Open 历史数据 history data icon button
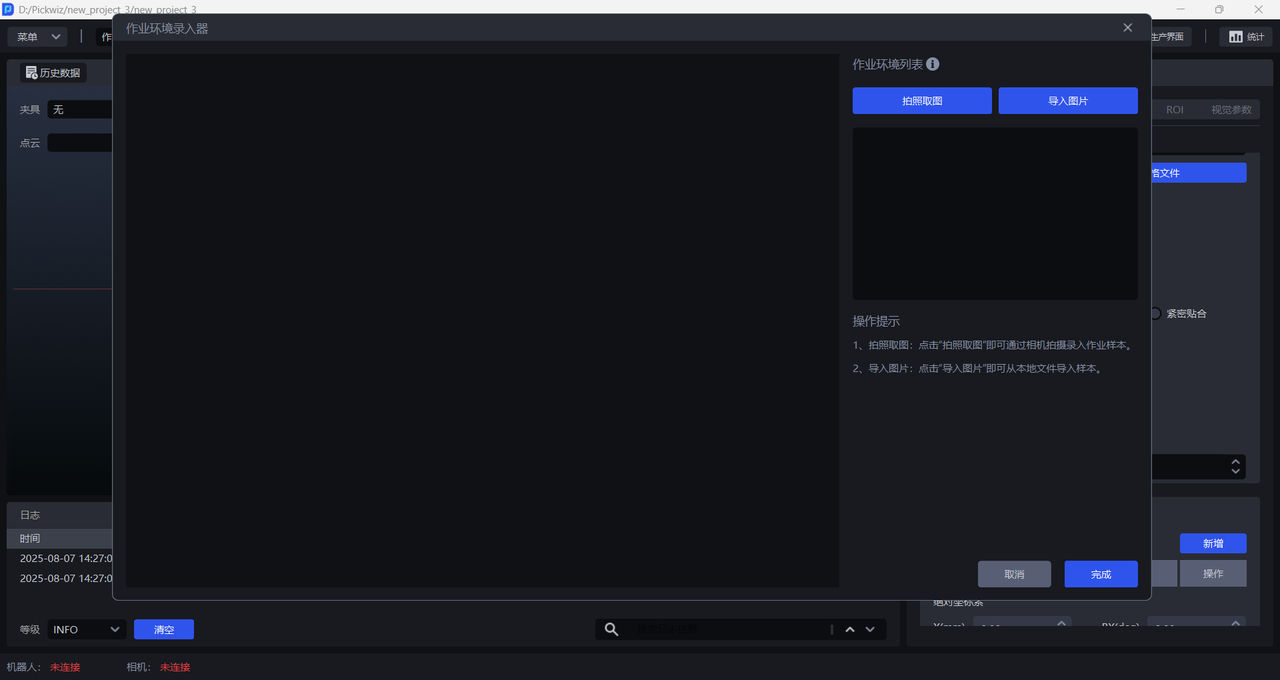 (x=54, y=73)
